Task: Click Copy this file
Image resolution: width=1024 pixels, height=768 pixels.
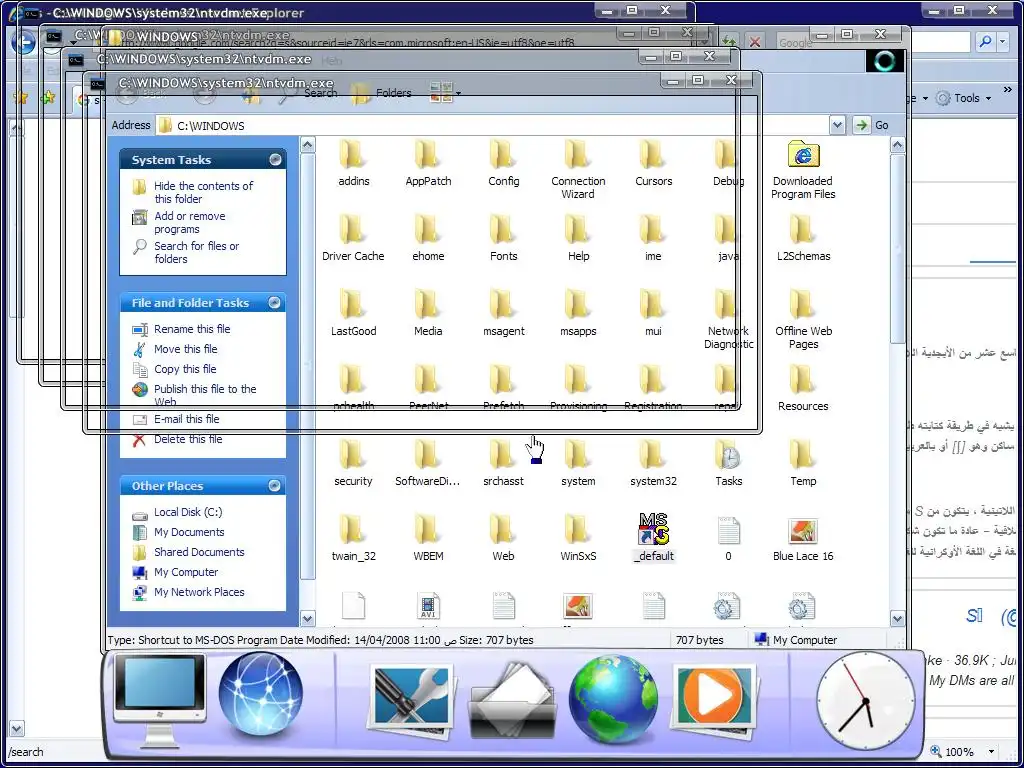Action: point(185,369)
